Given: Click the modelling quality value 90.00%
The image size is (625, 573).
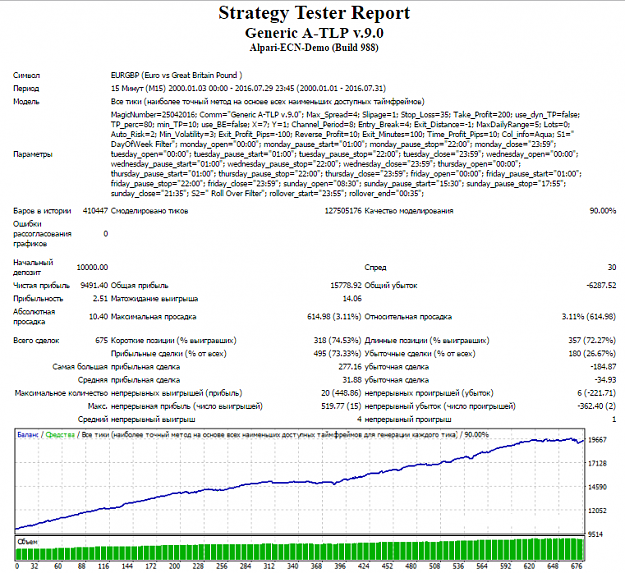Looking at the screenshot, I should pos(603,211).
